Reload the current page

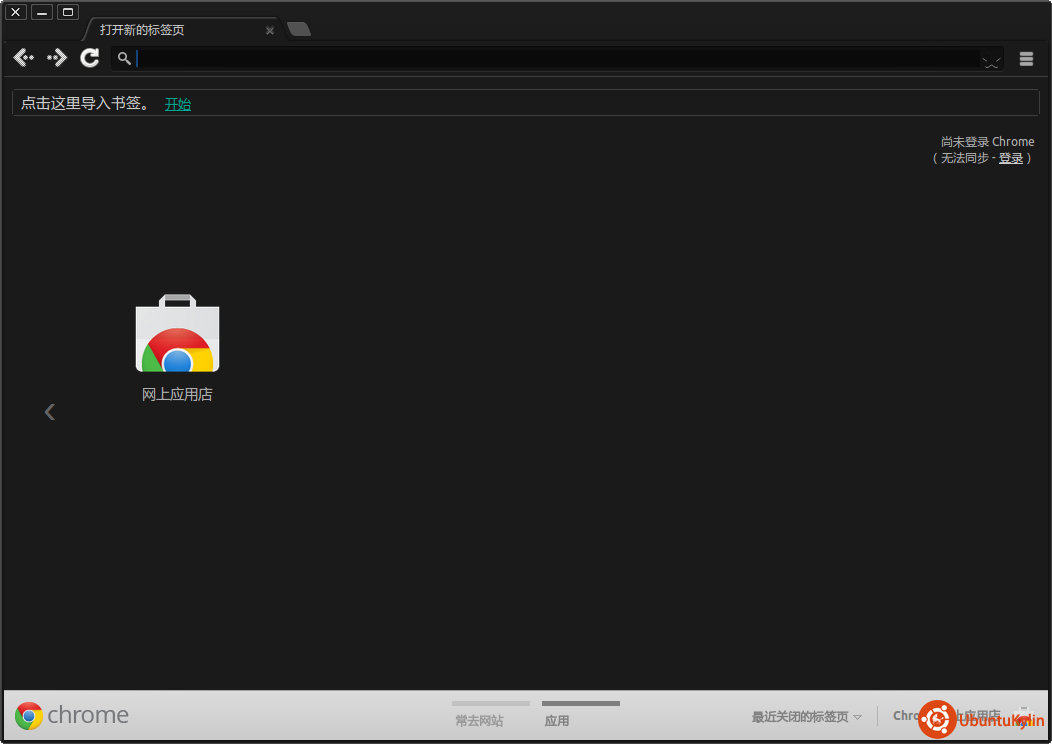coord(90,58)
